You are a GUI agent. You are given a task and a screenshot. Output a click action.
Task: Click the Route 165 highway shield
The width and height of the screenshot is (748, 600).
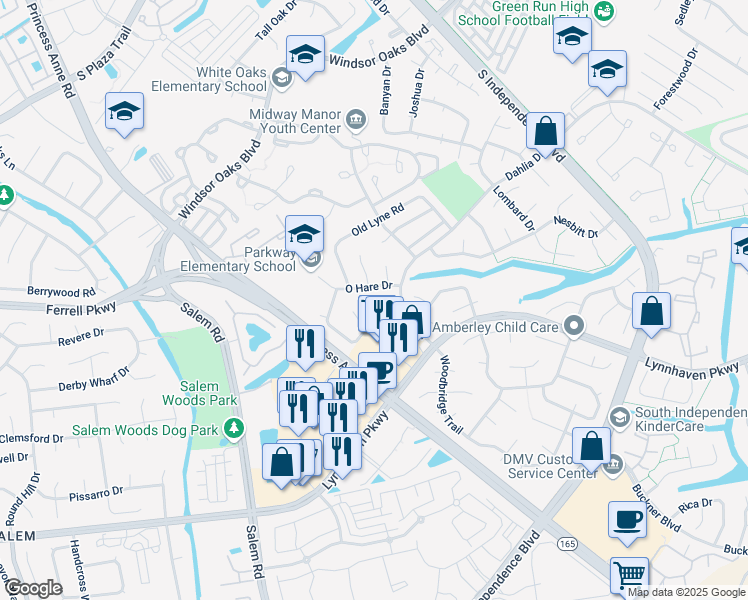[x=567, y=544]
